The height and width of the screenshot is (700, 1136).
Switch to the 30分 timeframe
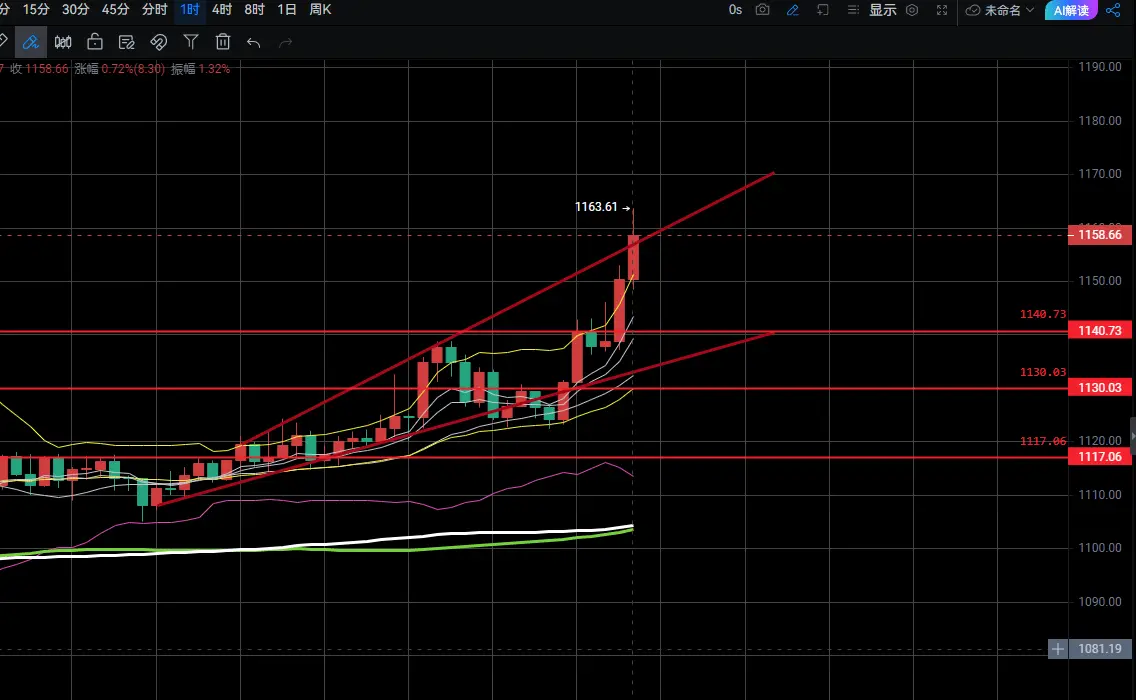(x=75, y=9)
